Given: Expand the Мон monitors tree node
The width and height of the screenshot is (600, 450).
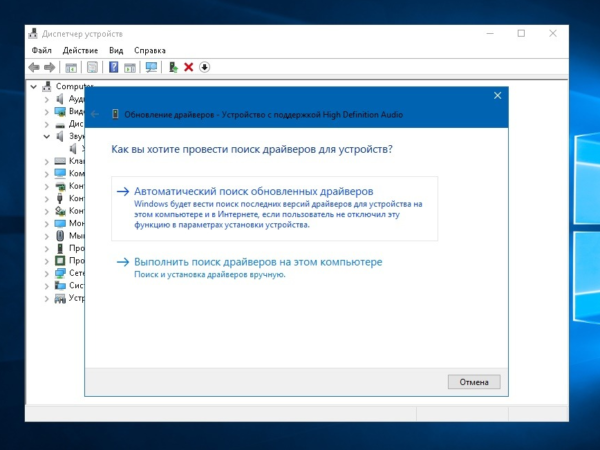Looking at the screenshot, I should click(x=46, y=223).
